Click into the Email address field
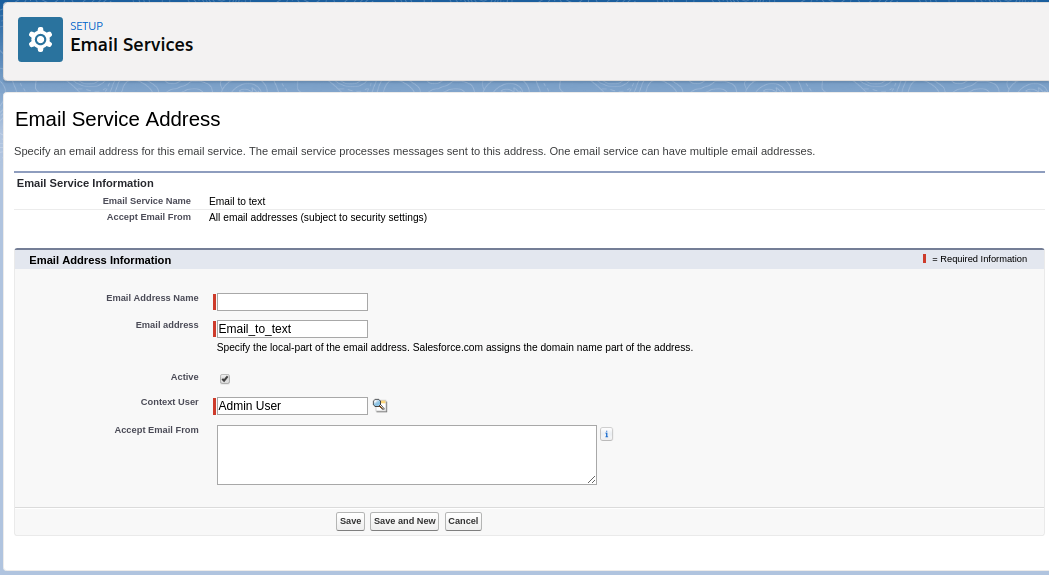The width and height of the screenshot is (1049, 575). (x=292, y=329)
